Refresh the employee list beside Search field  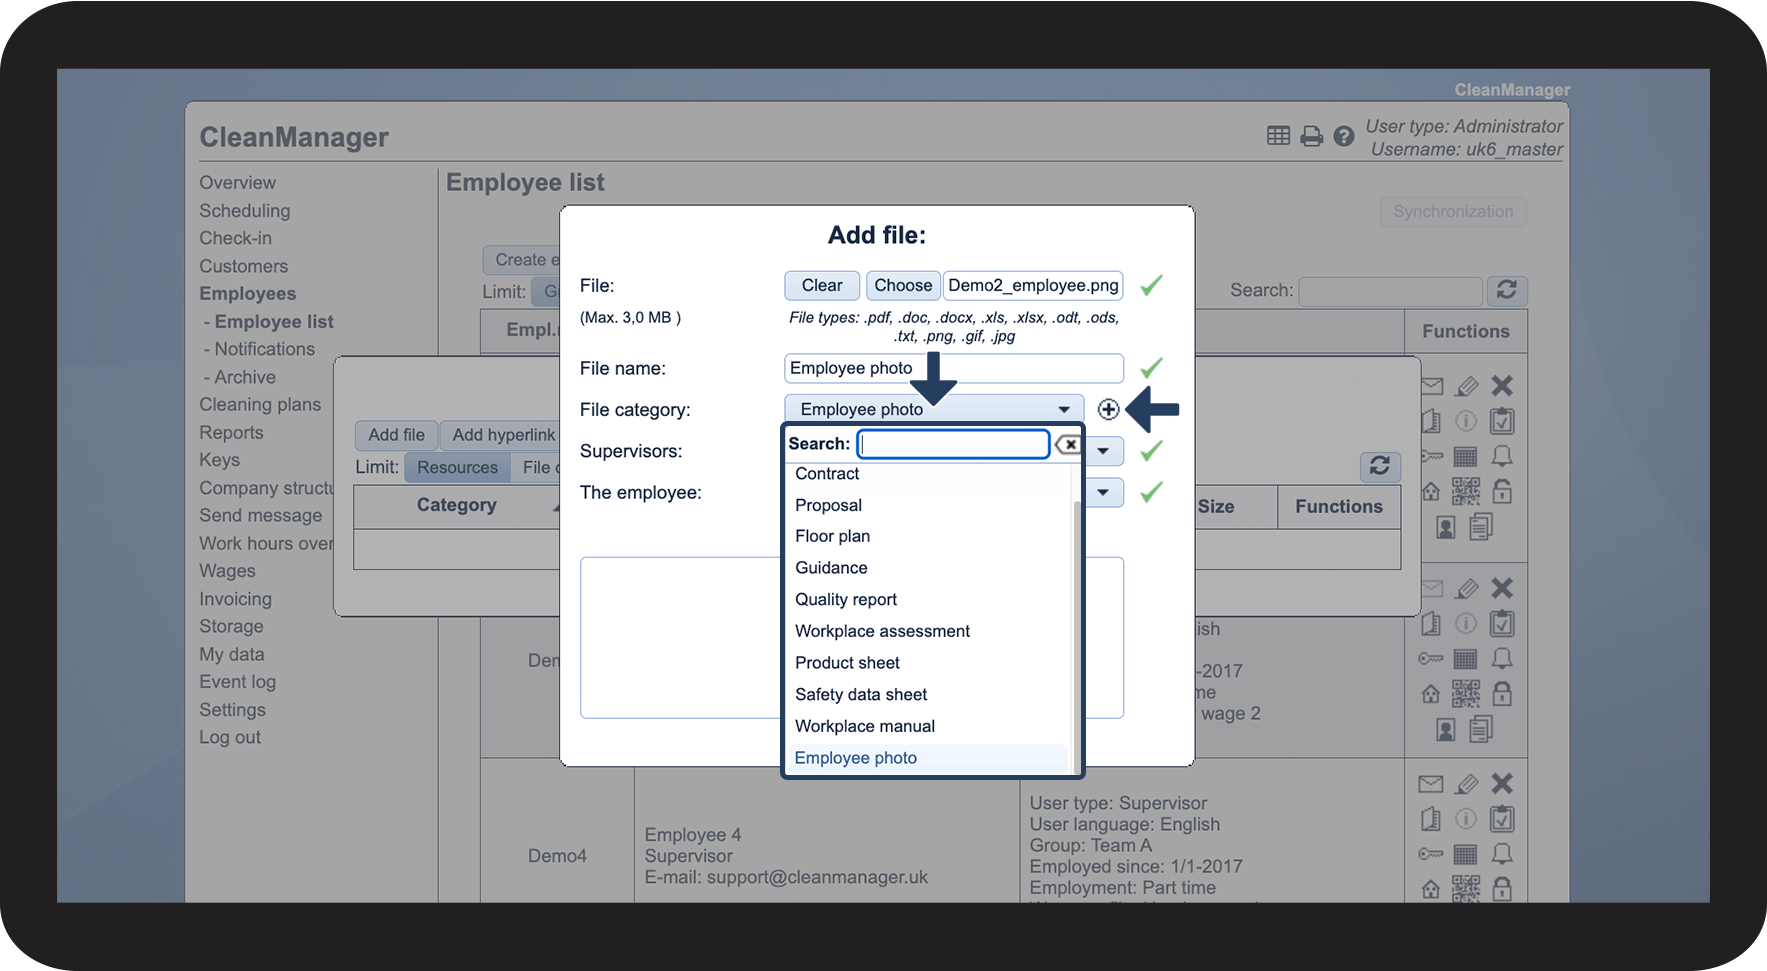point(1506,290)
